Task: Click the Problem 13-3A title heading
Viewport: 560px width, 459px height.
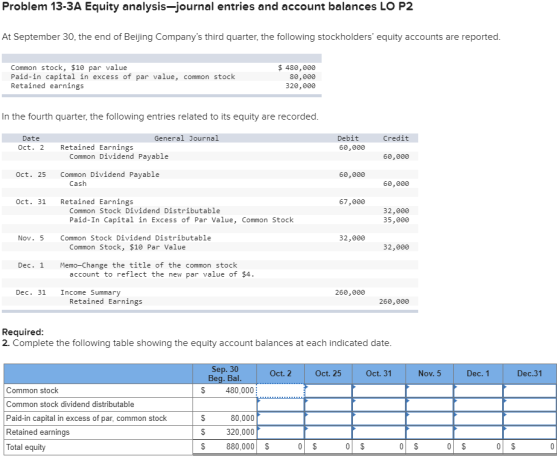Action: pos(207,7)
